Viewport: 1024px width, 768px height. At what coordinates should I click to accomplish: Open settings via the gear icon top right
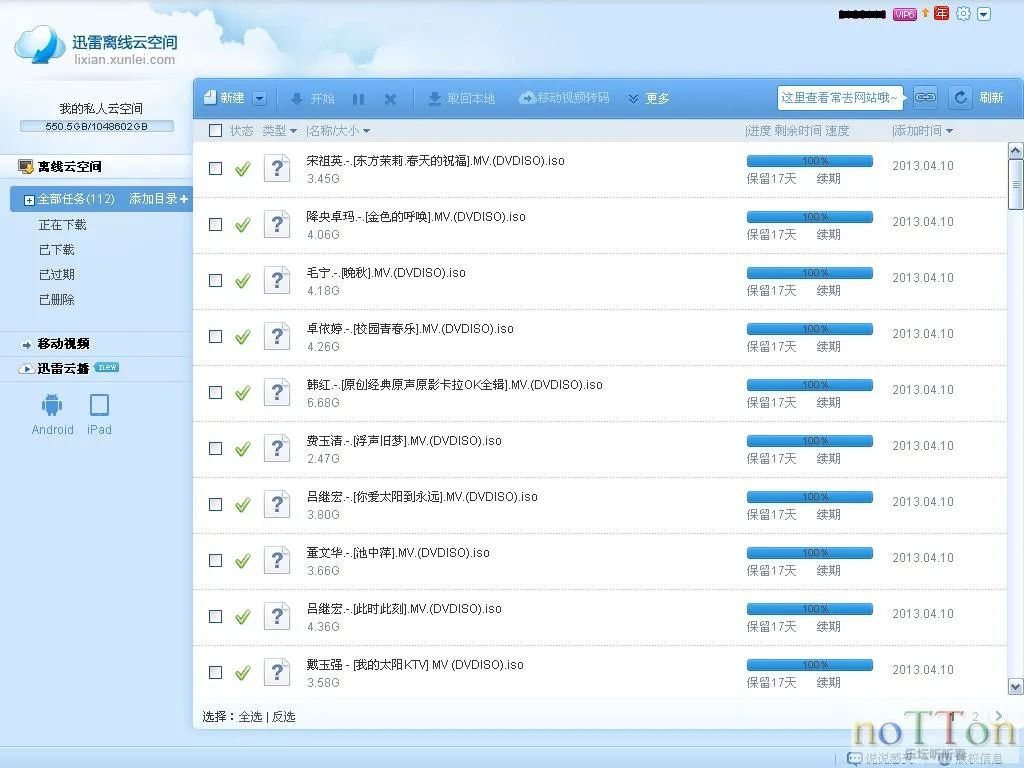962,13
